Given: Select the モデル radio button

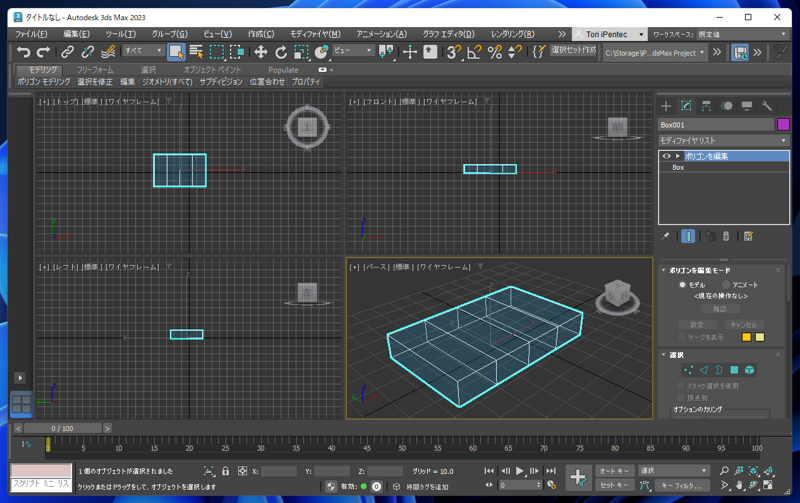Looking at the screenshot, I should click(683, 285).
